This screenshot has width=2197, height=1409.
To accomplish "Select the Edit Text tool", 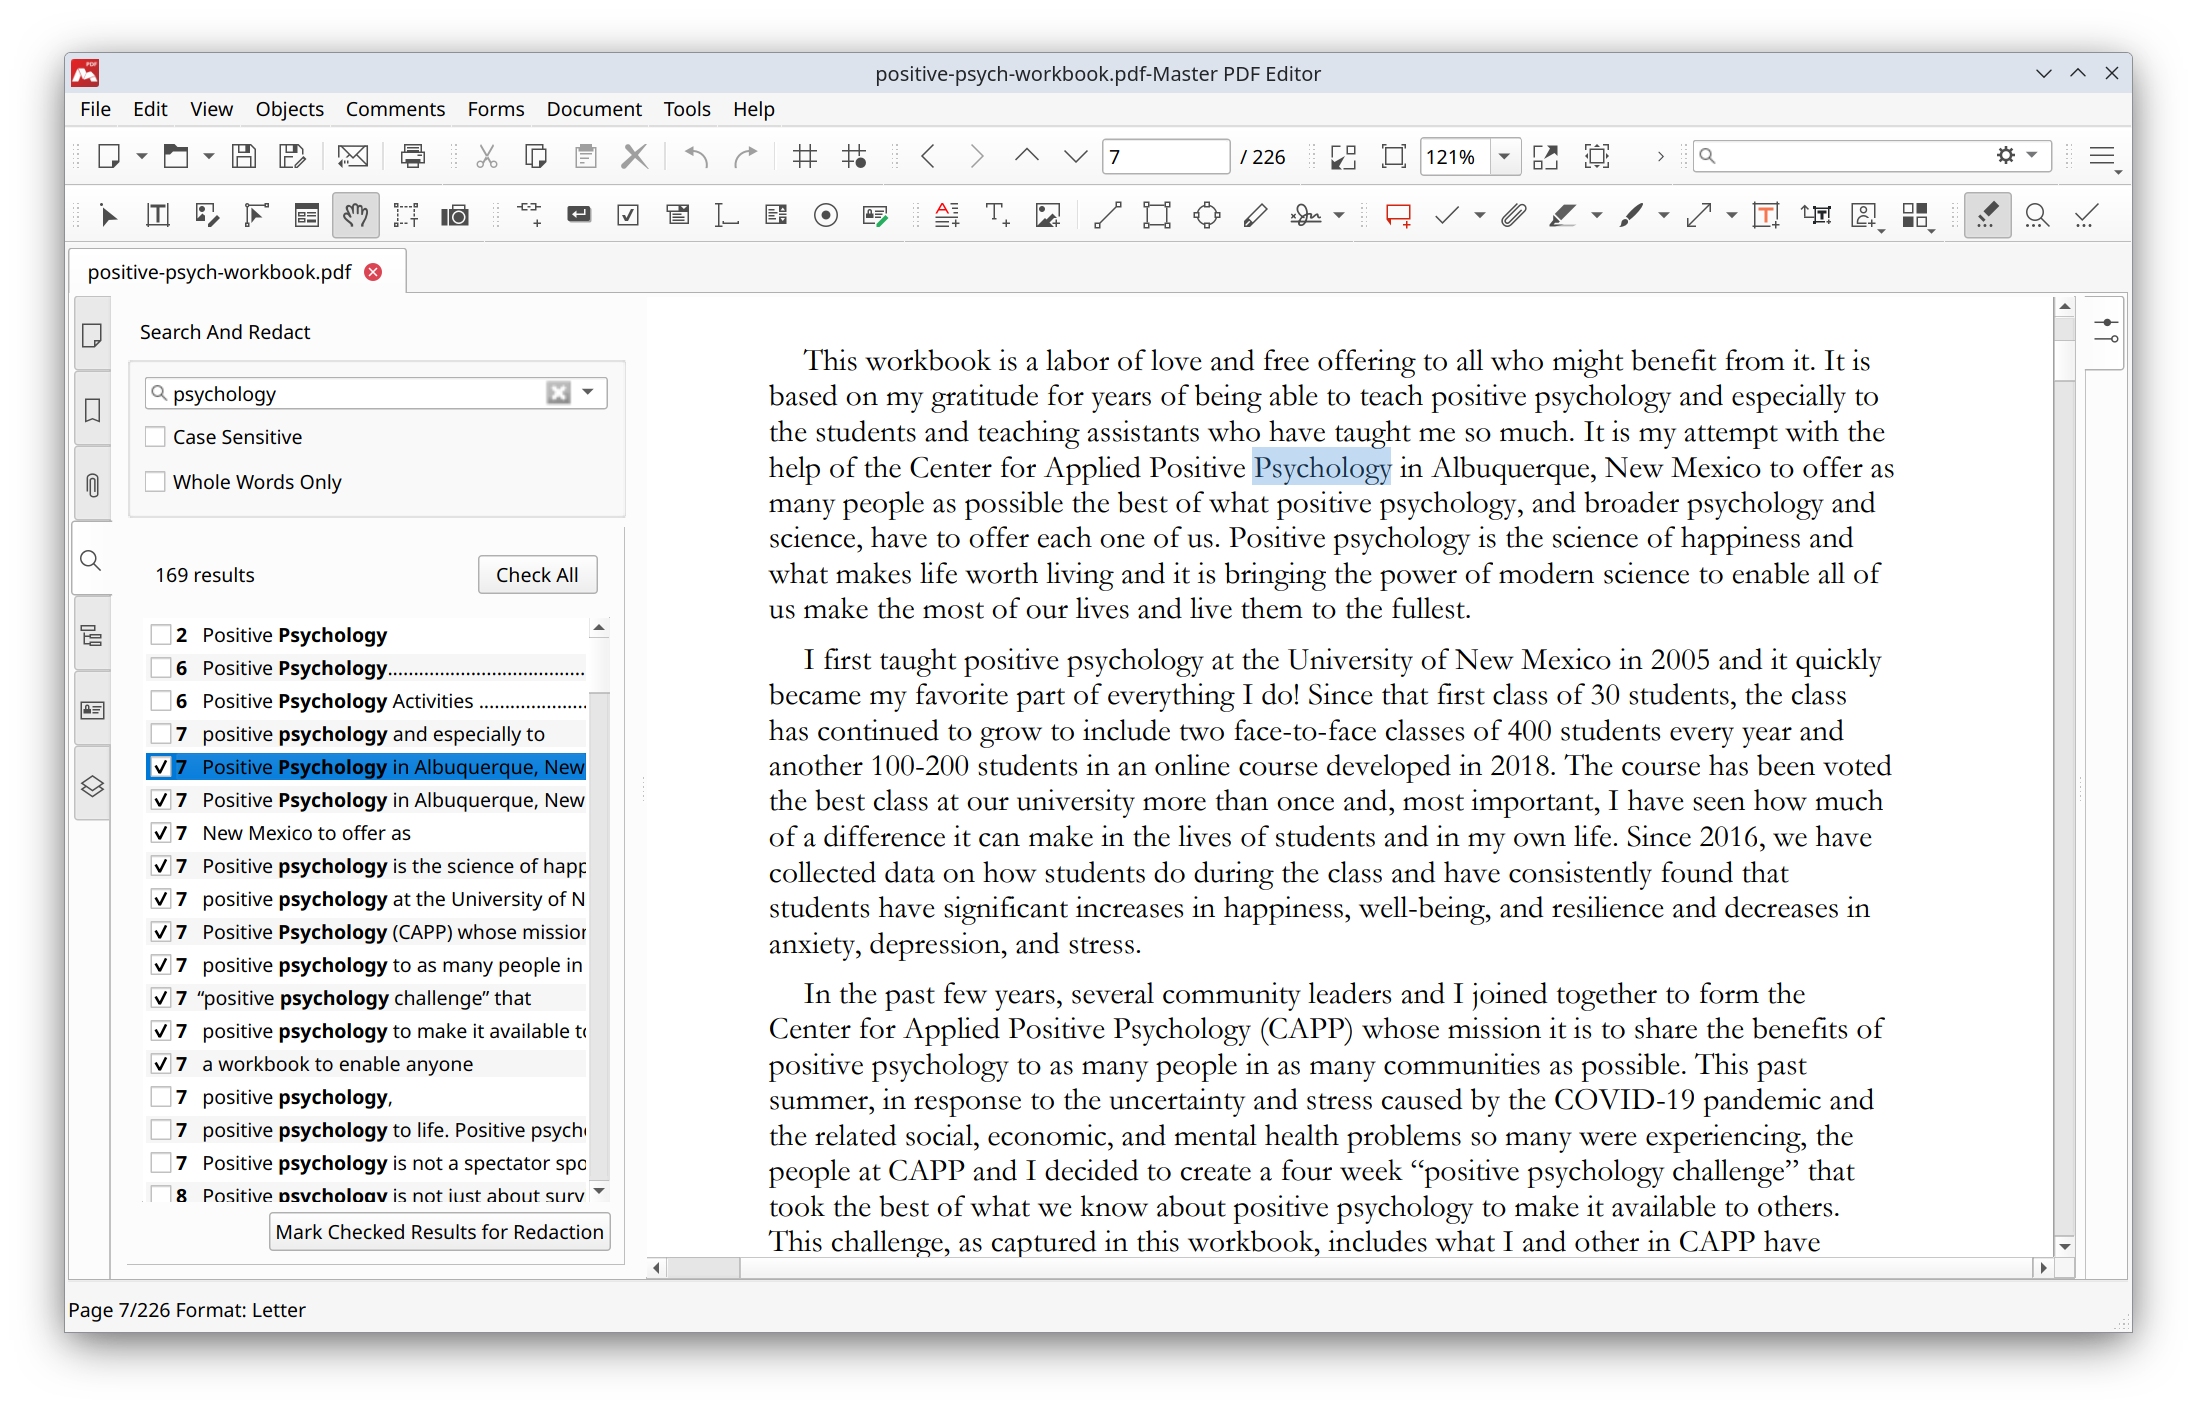I will (157, 214).
